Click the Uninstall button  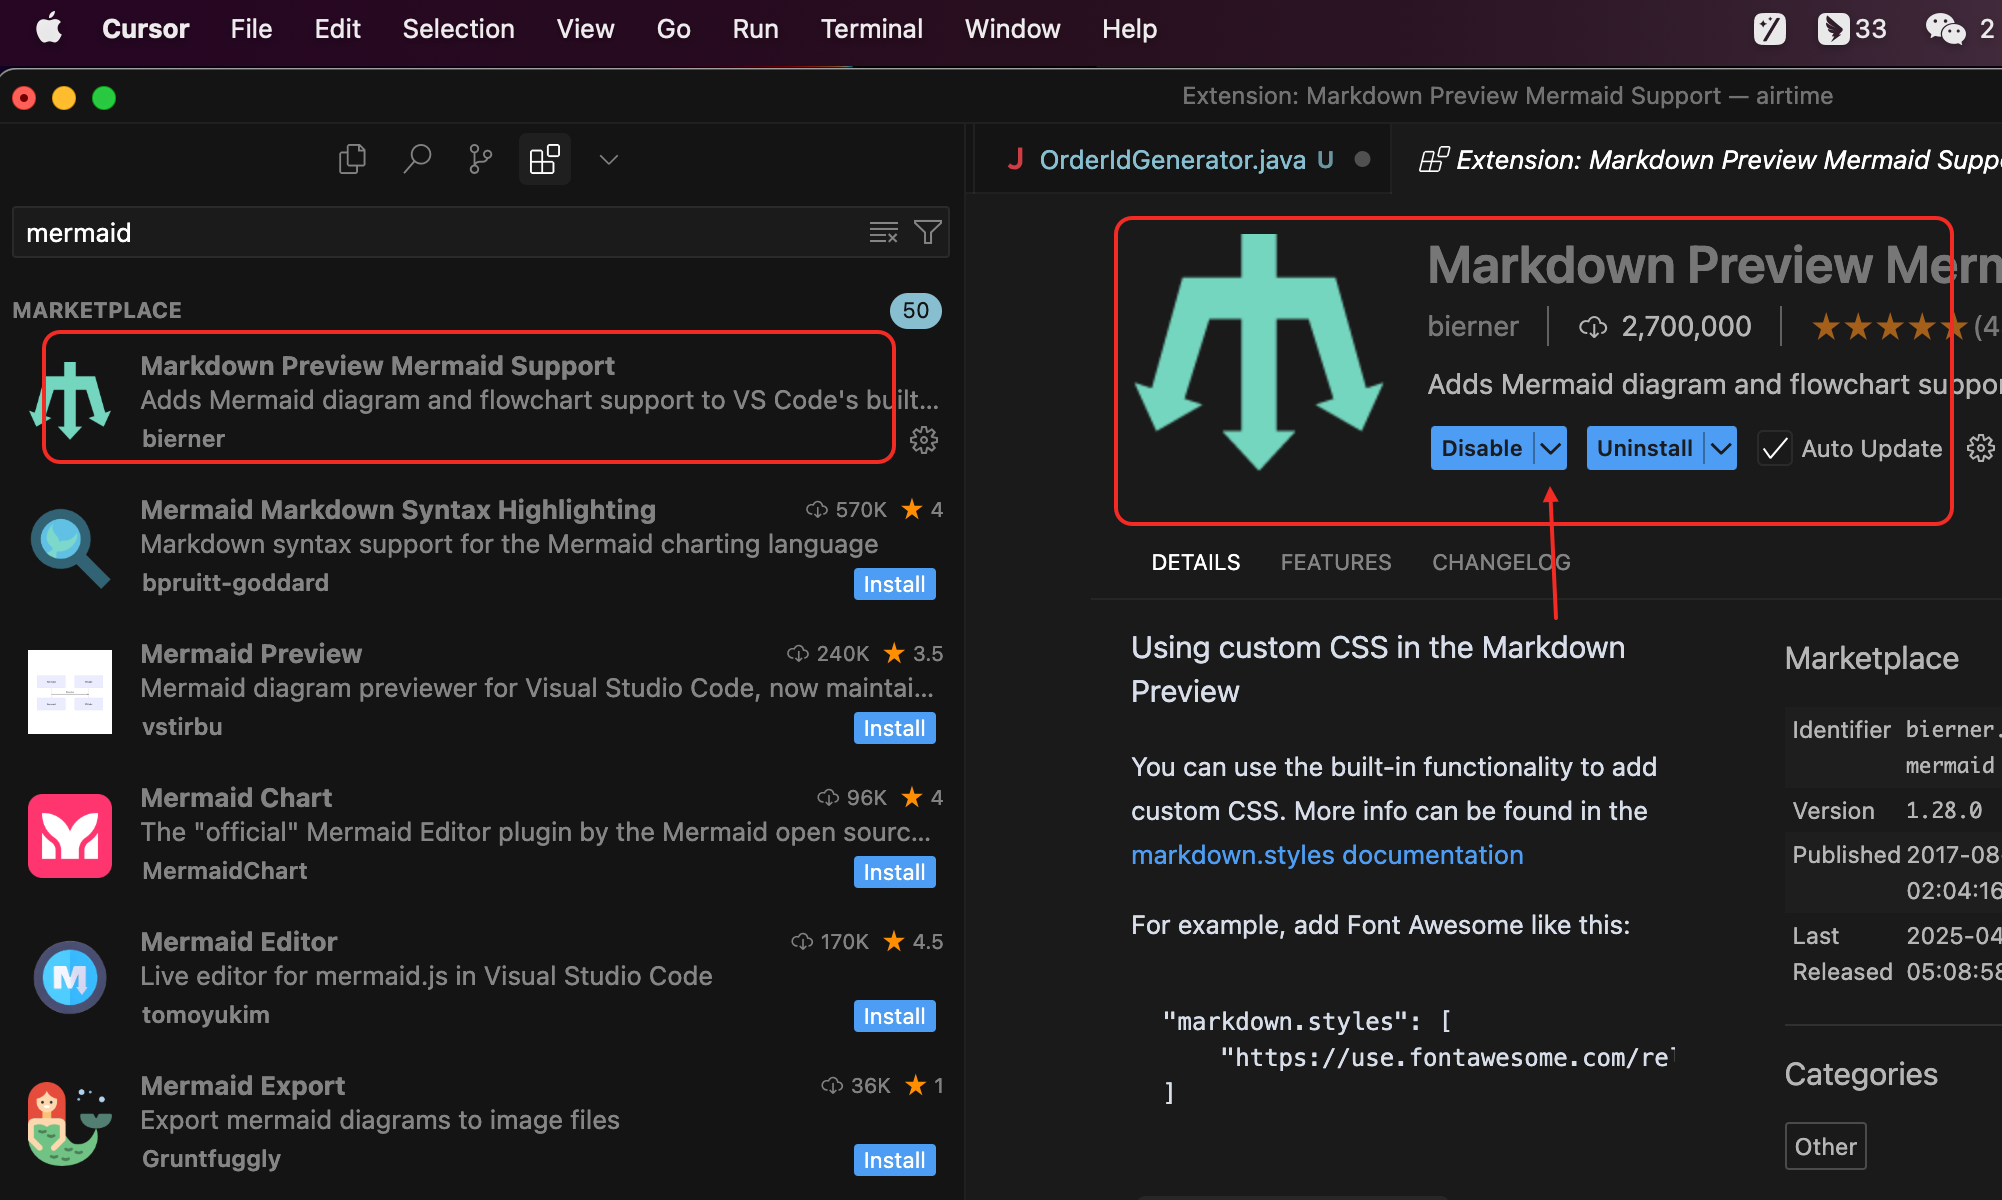pyautogui.click(x=1644, y=448)
